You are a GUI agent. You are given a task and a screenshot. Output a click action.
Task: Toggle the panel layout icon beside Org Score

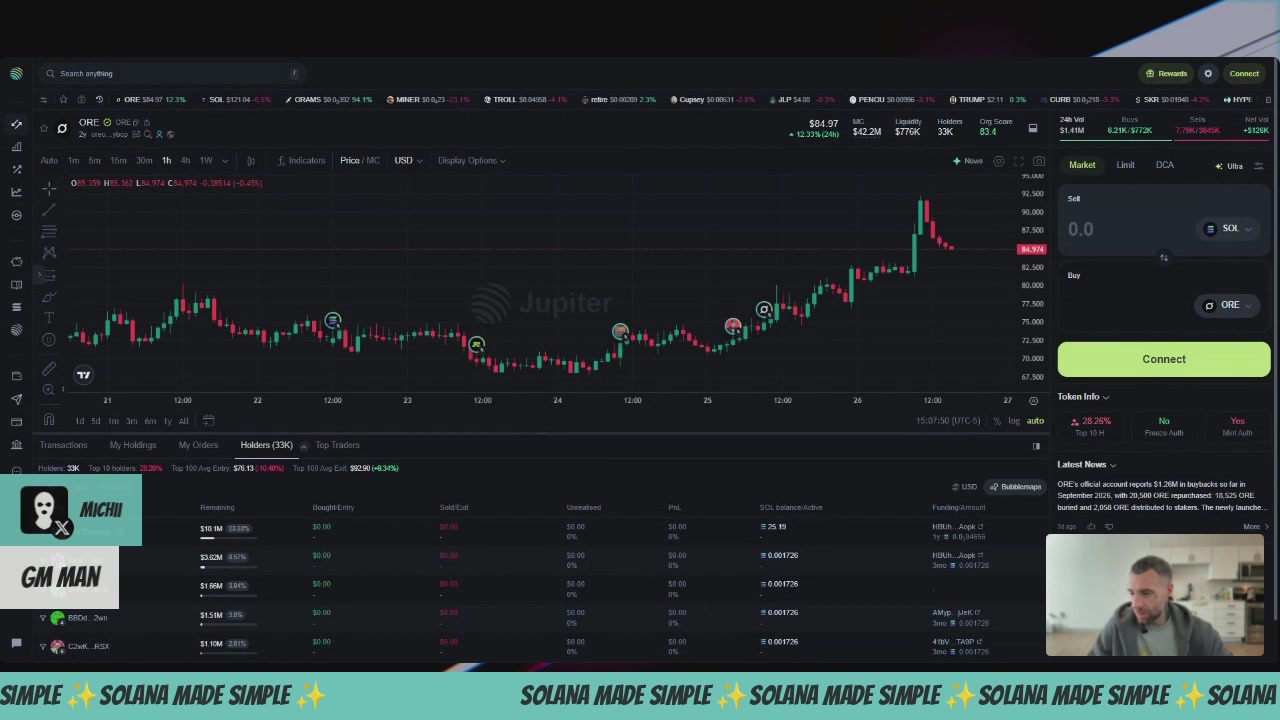coord(1033,128)
